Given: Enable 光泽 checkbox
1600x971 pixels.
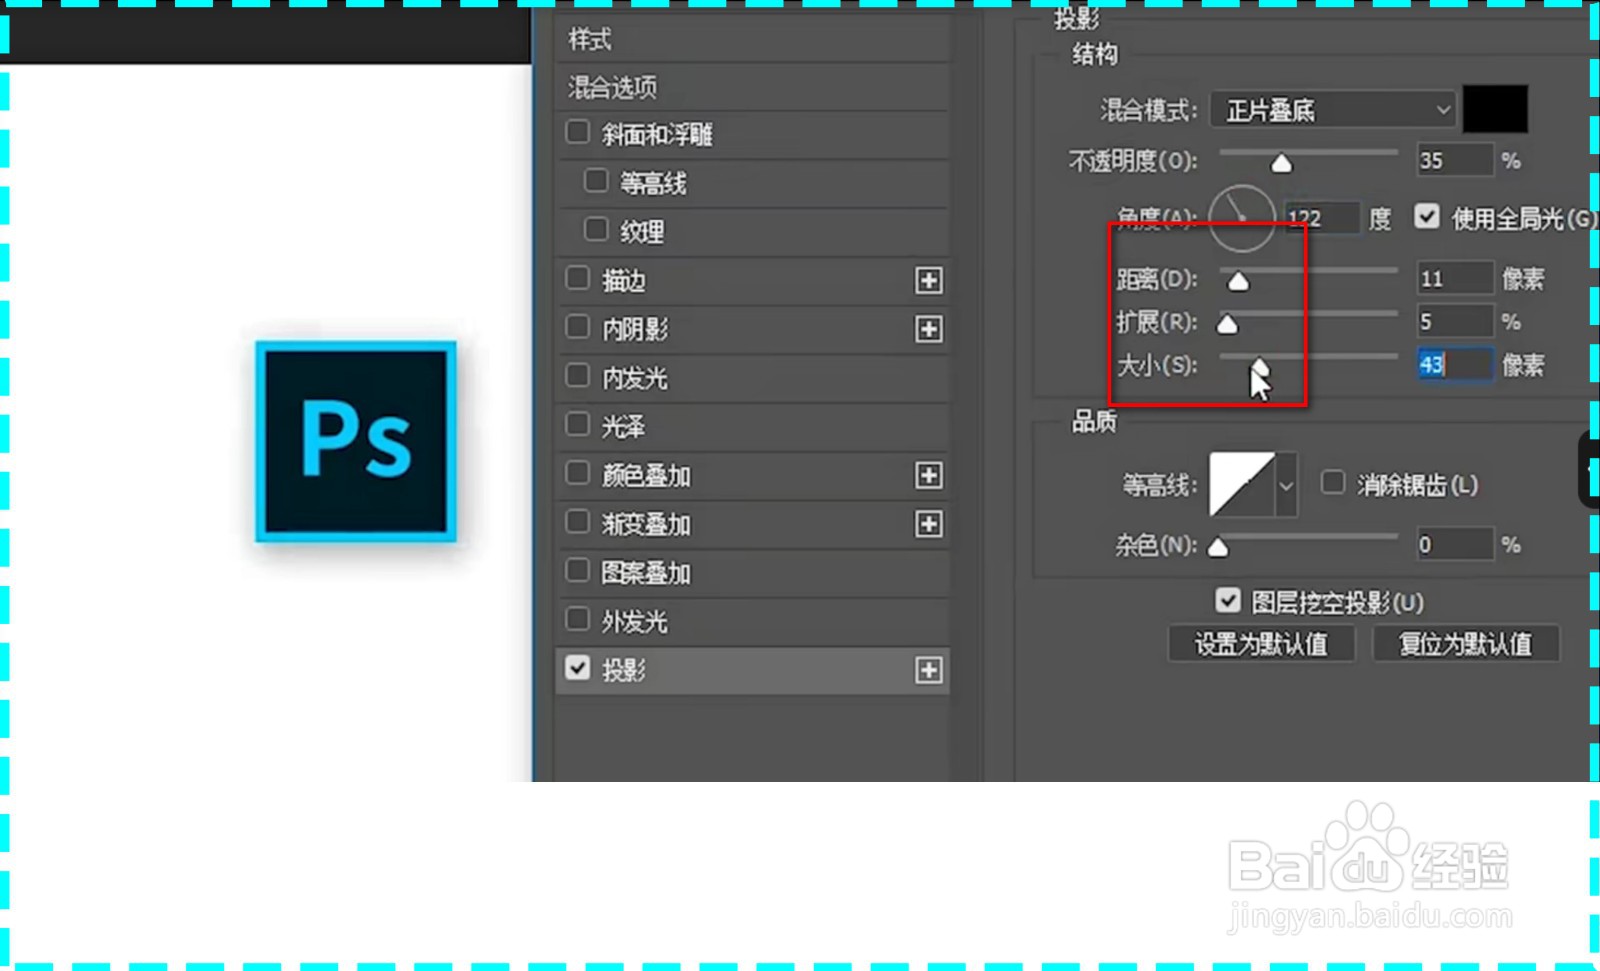Looking at the screenshot, I should coord(577,424).
